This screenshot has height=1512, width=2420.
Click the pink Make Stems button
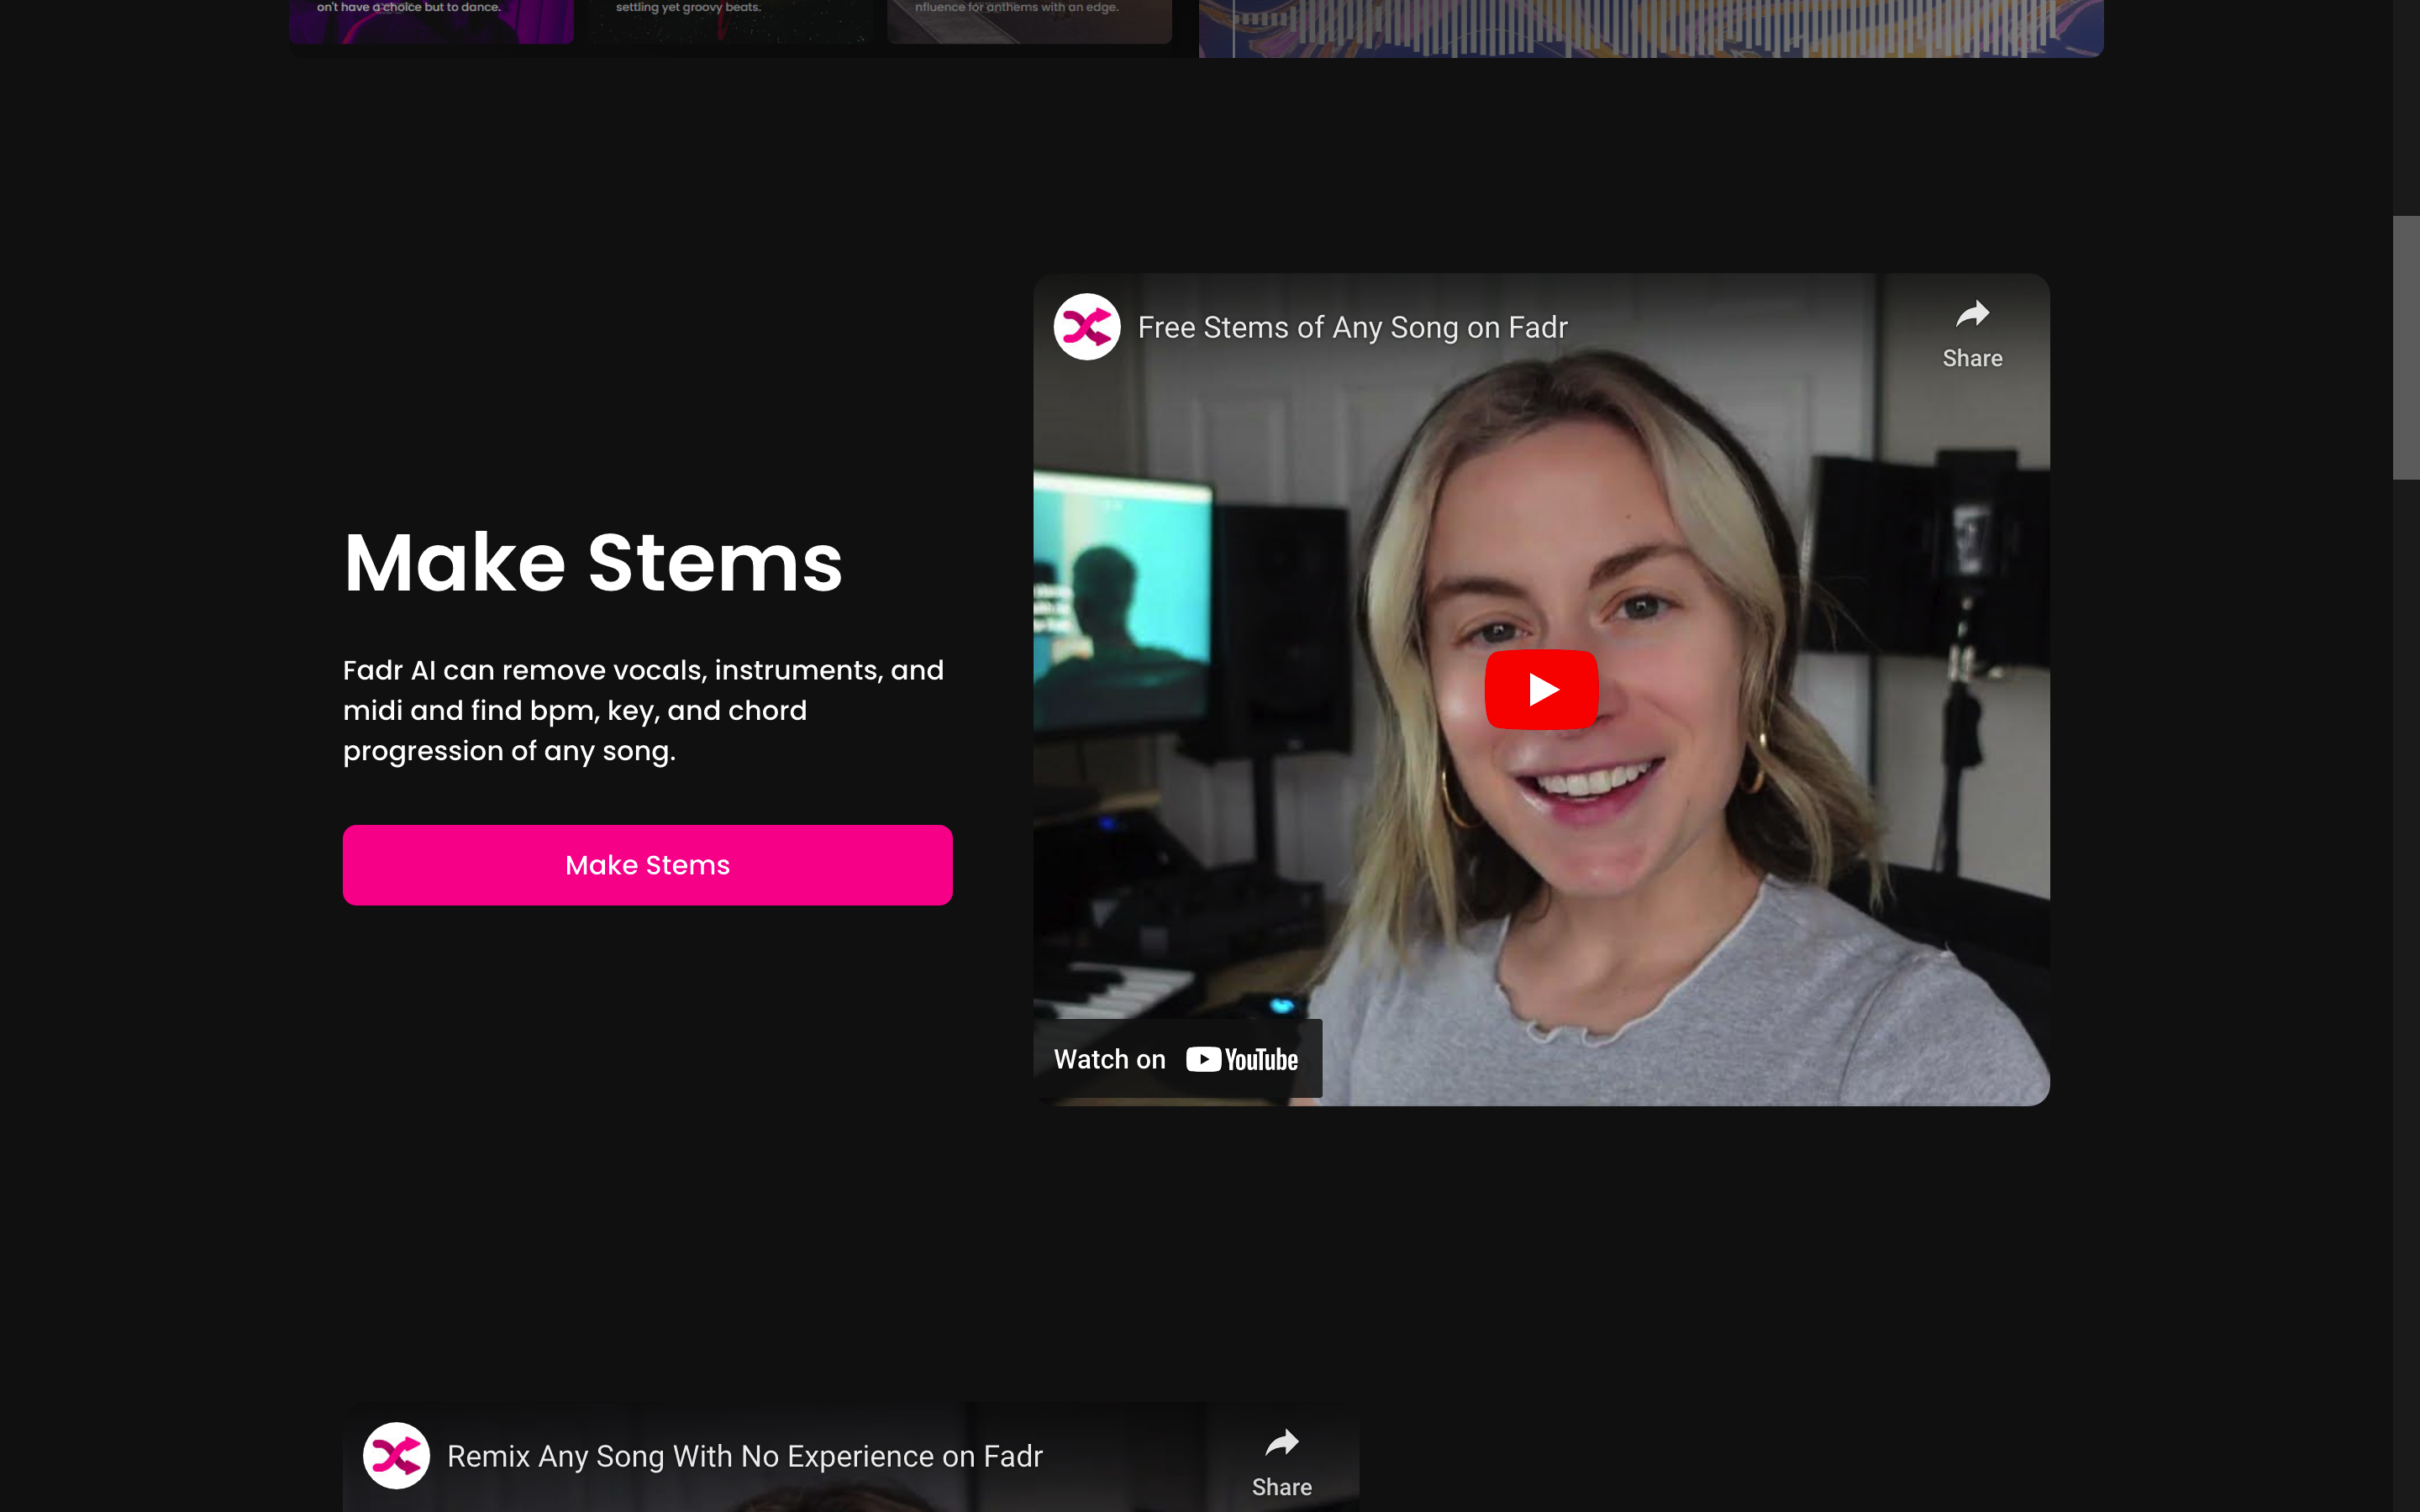[647, 865]
